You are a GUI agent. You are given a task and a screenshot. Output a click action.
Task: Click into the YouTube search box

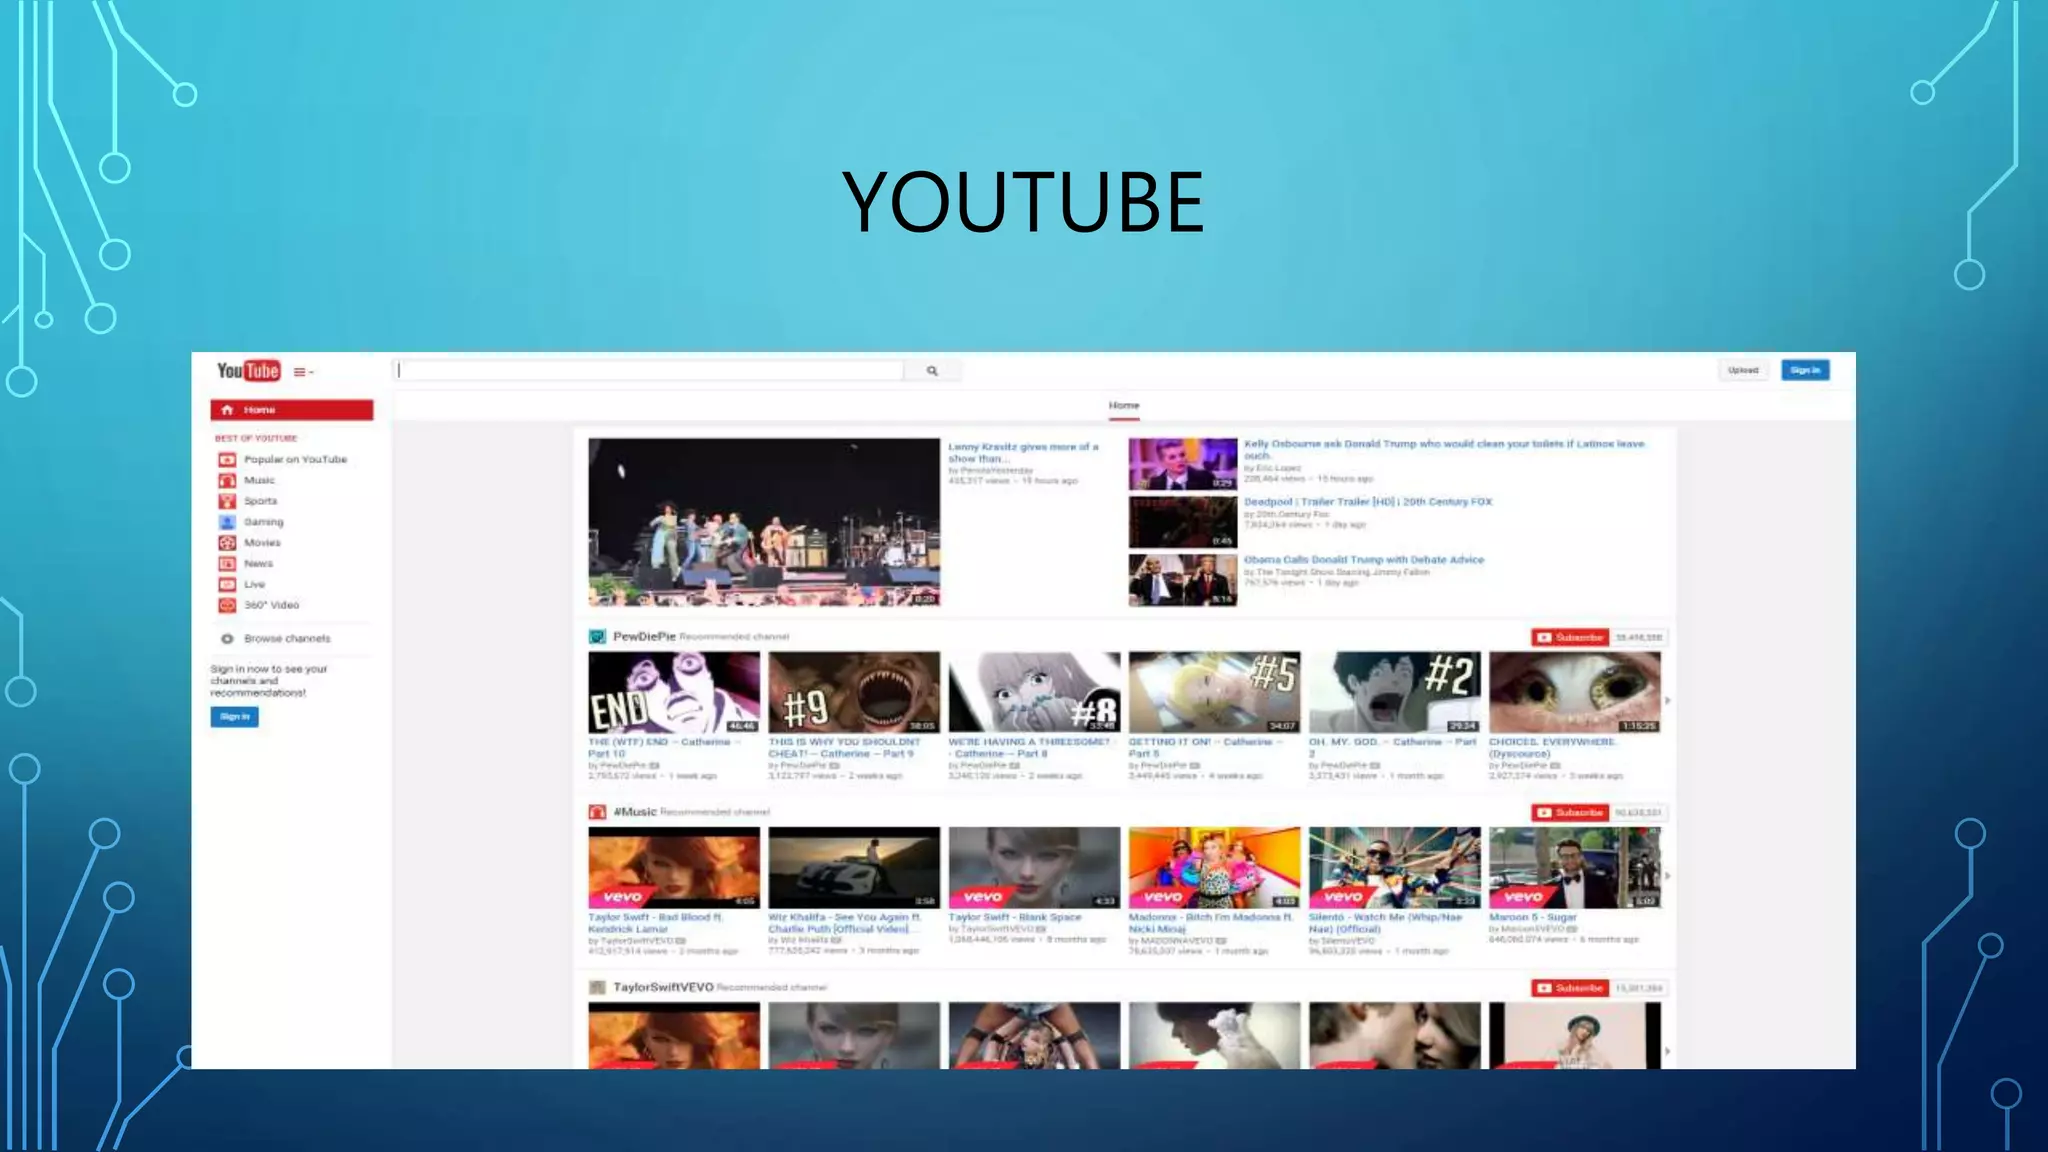pyautogui.click(x=648, y=370)
